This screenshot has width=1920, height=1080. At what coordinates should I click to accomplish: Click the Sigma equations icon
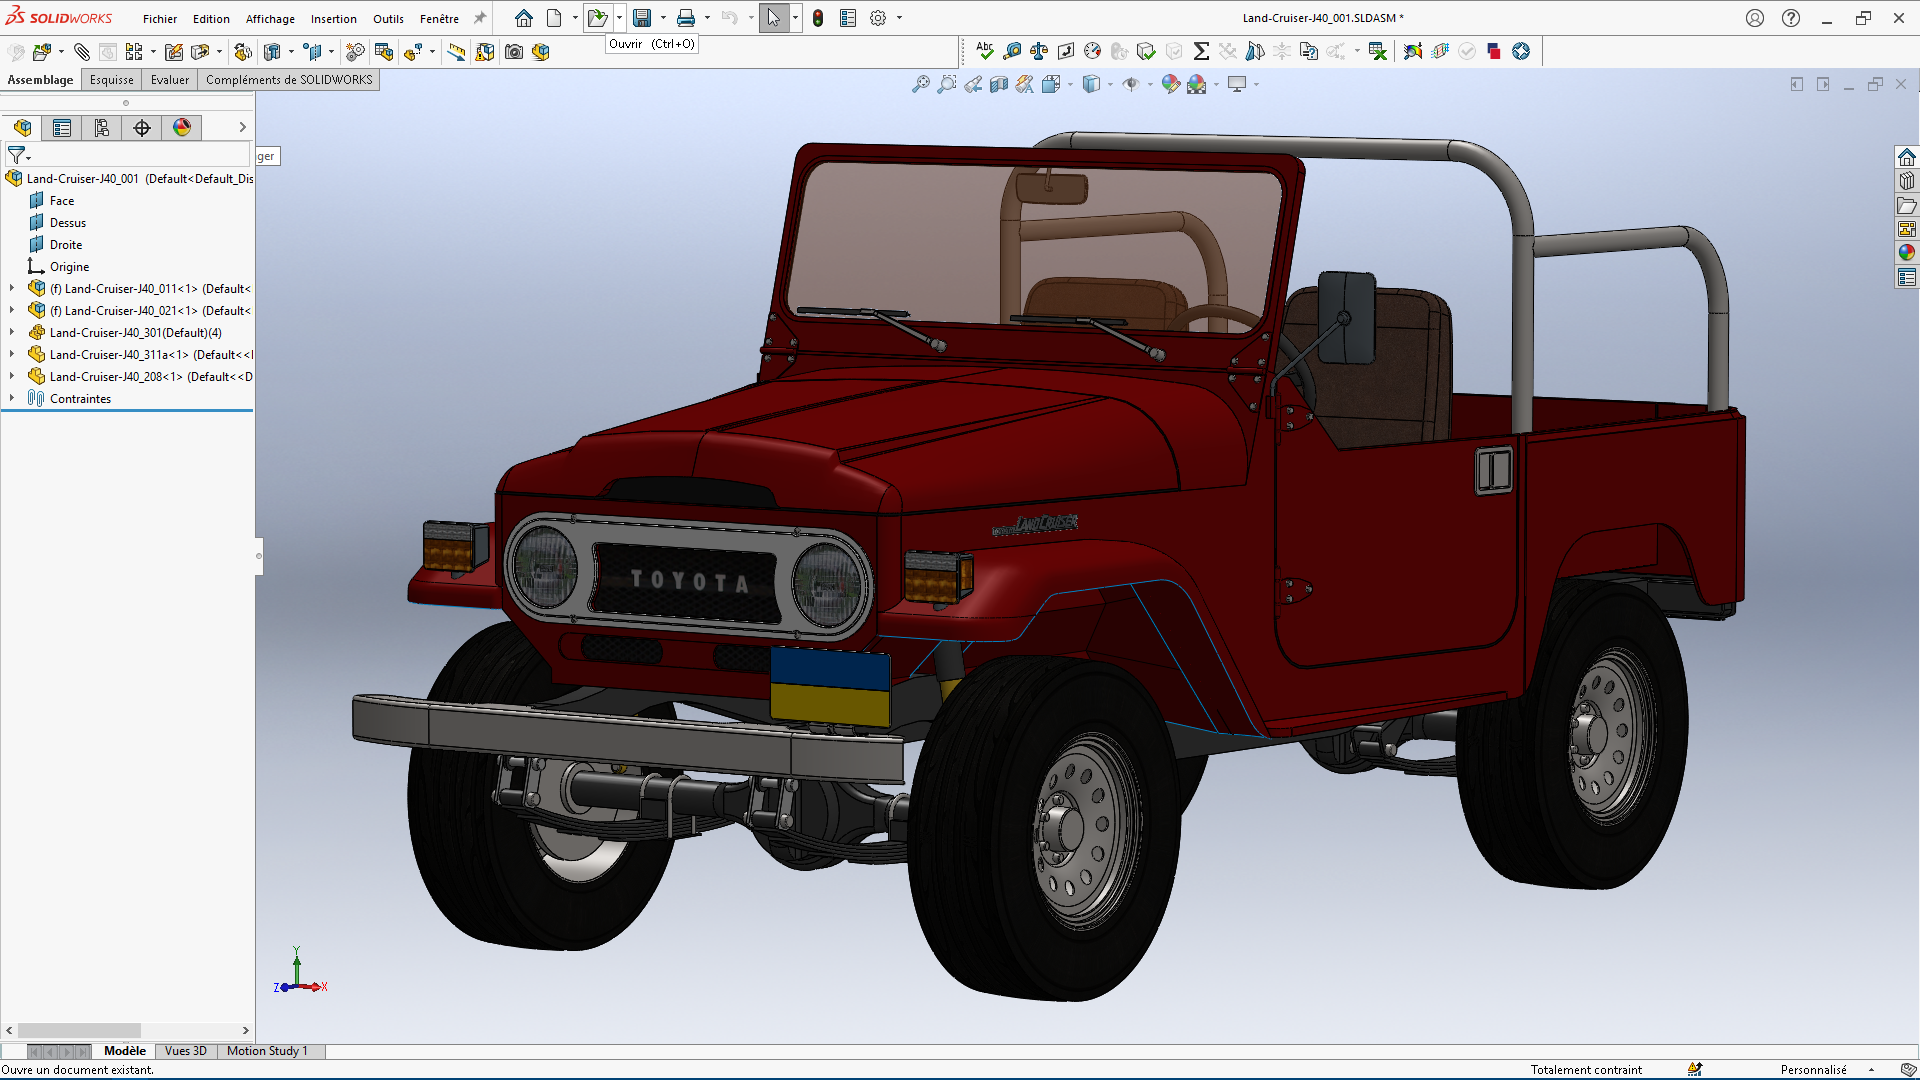1201,51
